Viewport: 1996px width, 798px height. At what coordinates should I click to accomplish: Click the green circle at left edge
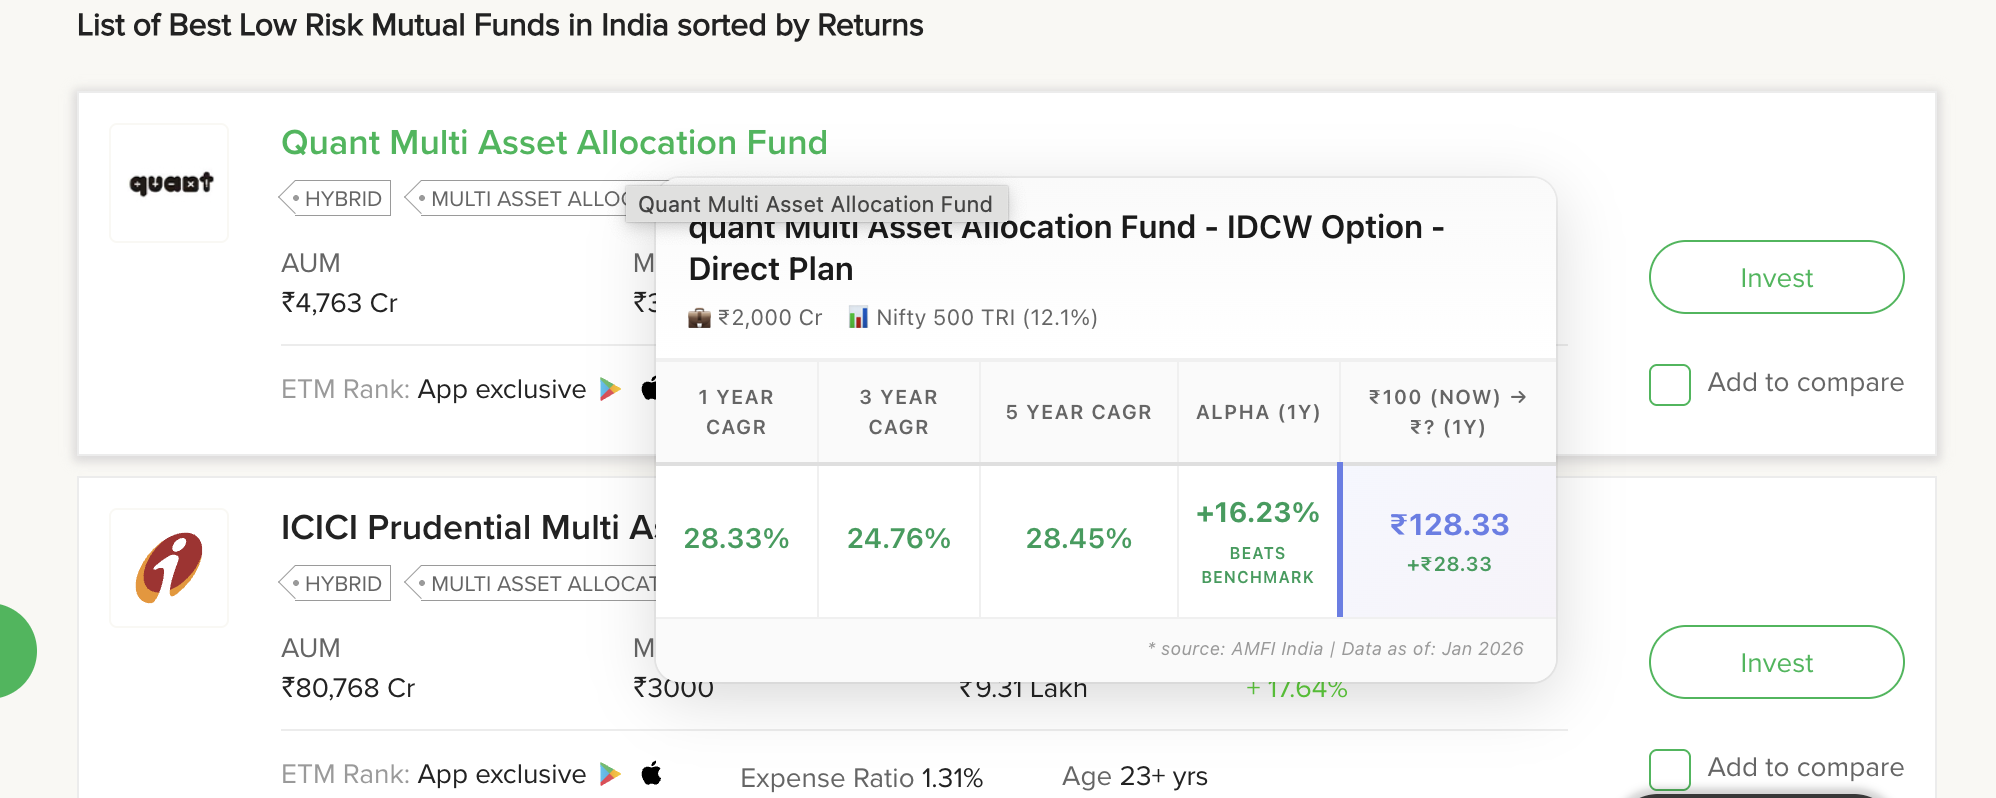point(14,651)
